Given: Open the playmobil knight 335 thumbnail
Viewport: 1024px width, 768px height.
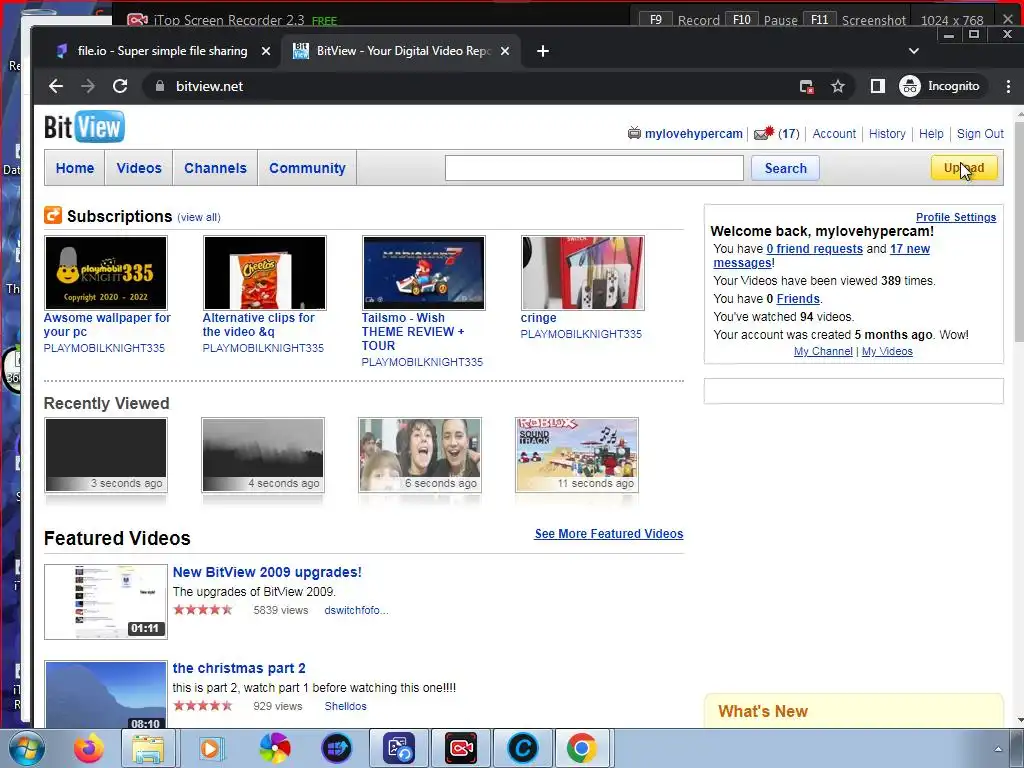Looking at the screenshot, I should [106, 273].
